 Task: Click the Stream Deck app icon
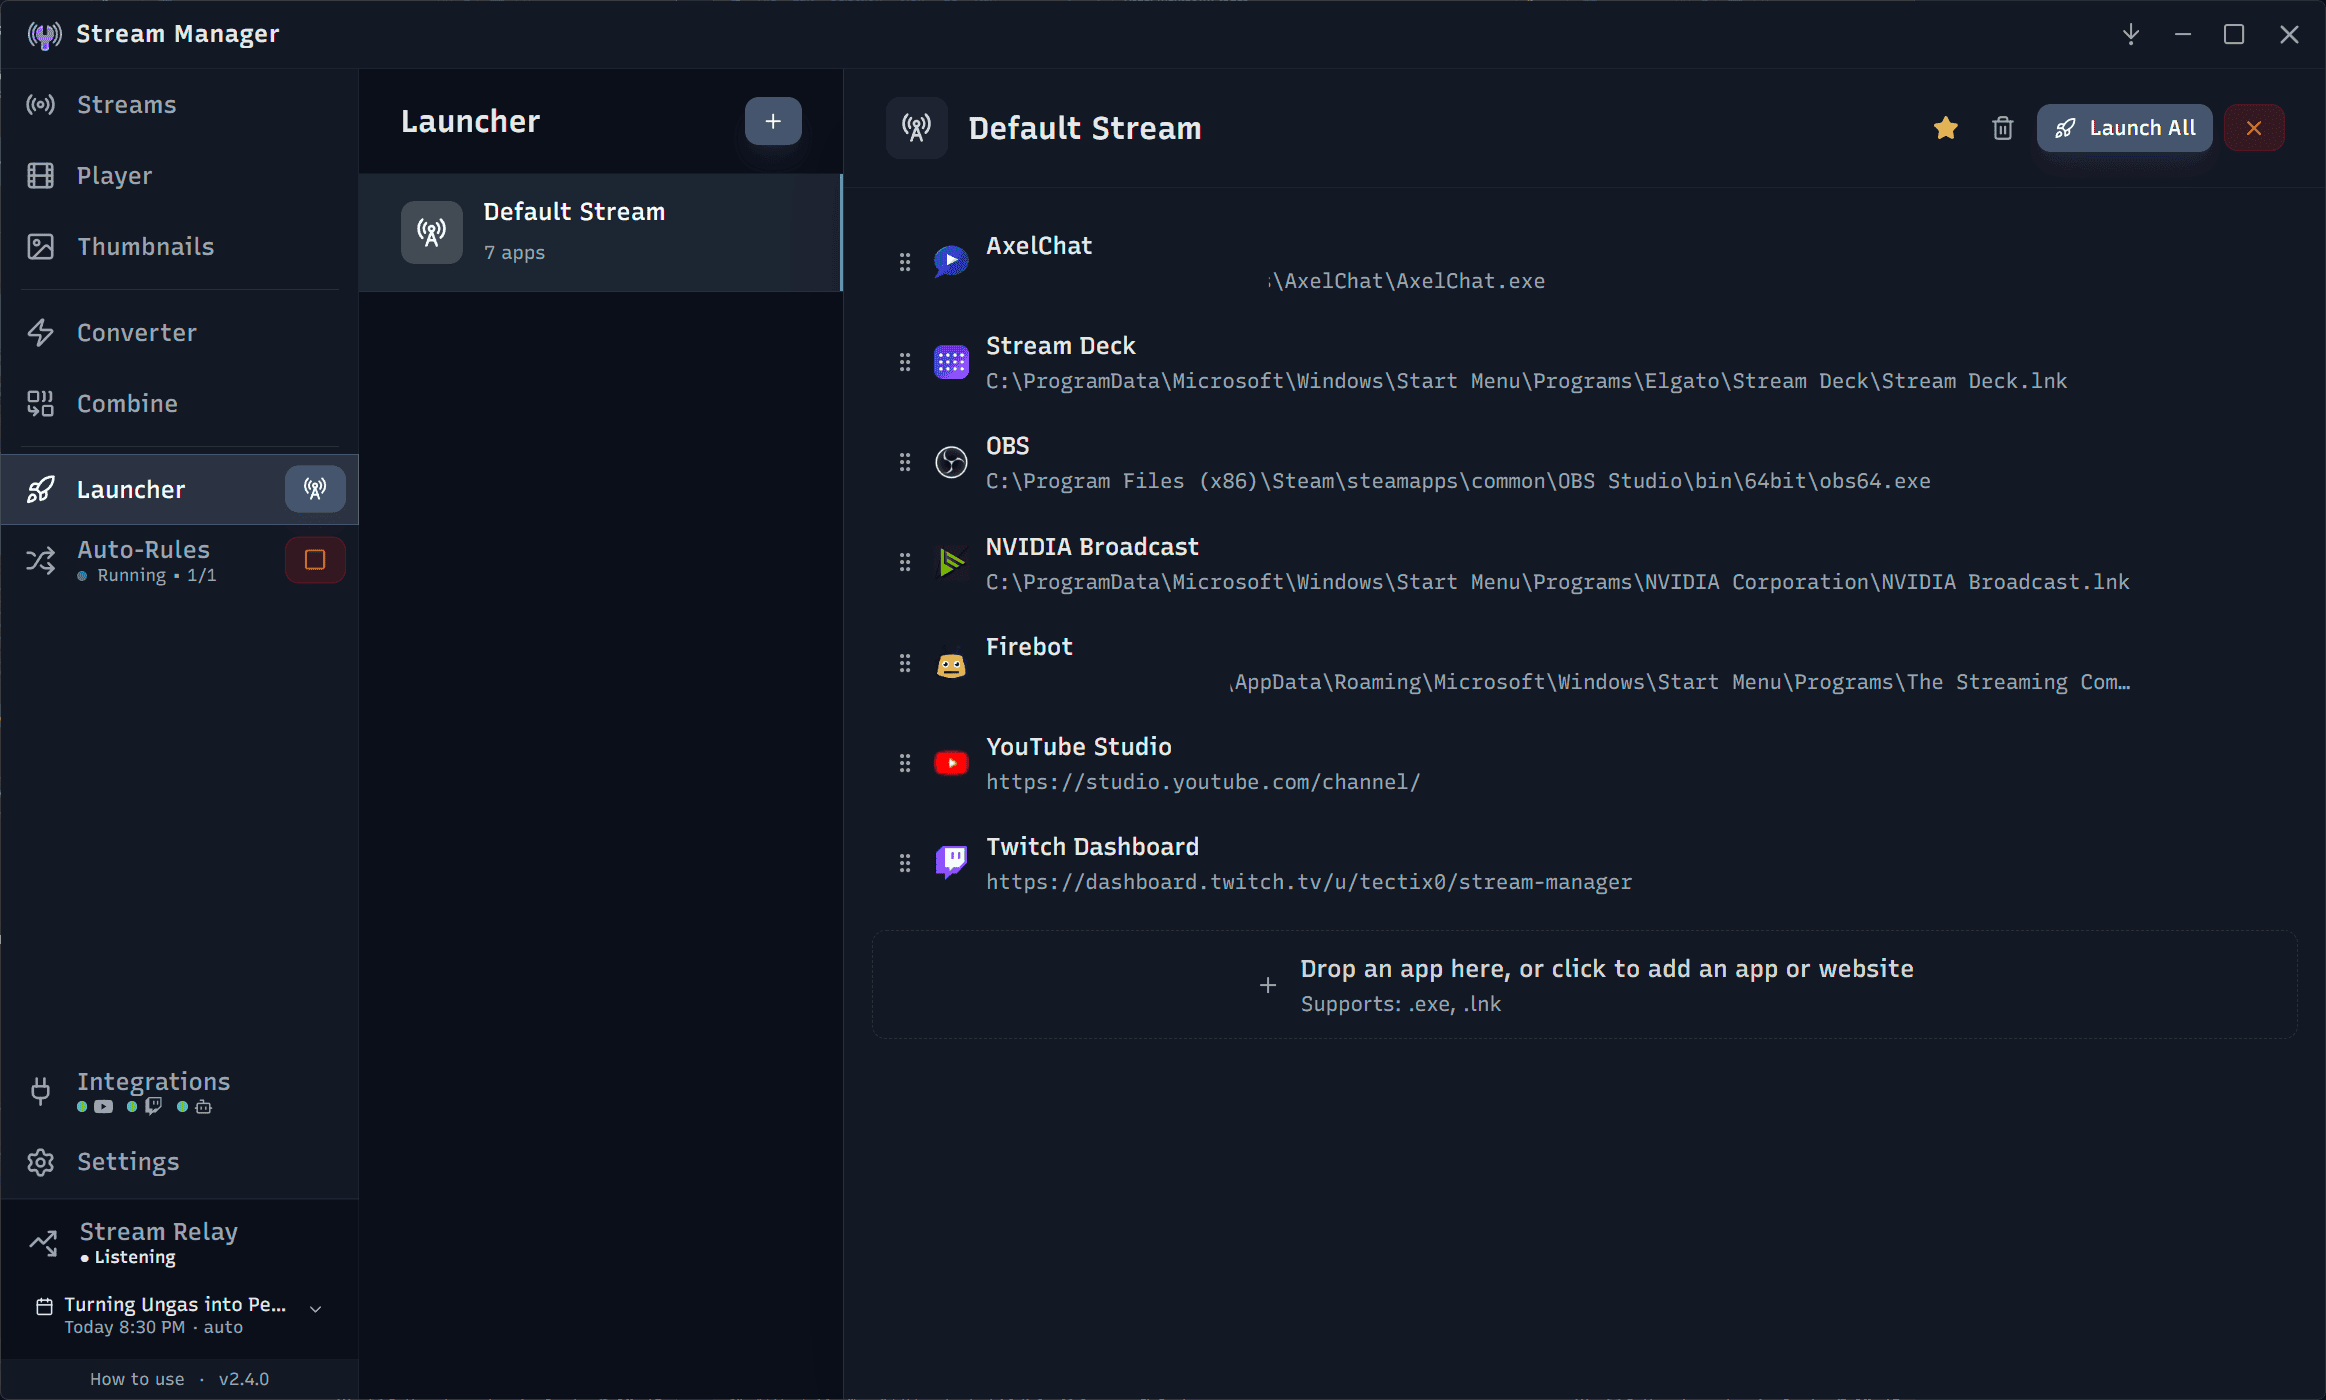coord(951,362)
